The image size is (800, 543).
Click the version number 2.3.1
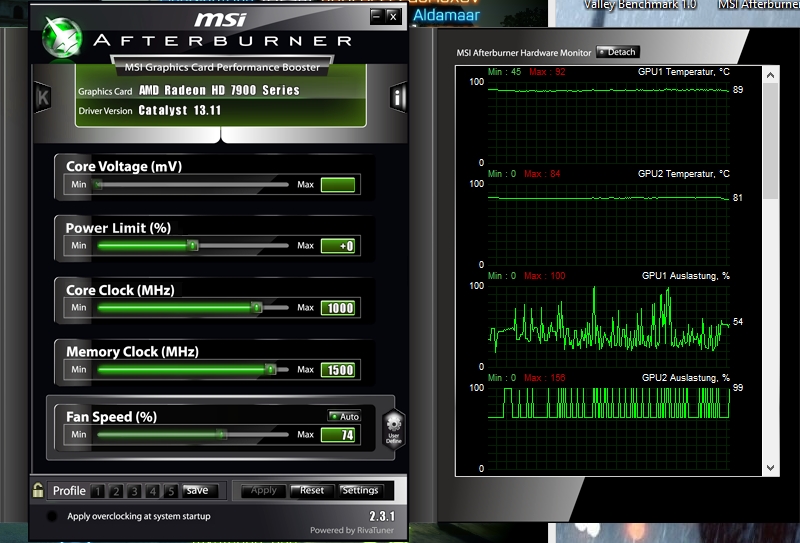(382, 516)
